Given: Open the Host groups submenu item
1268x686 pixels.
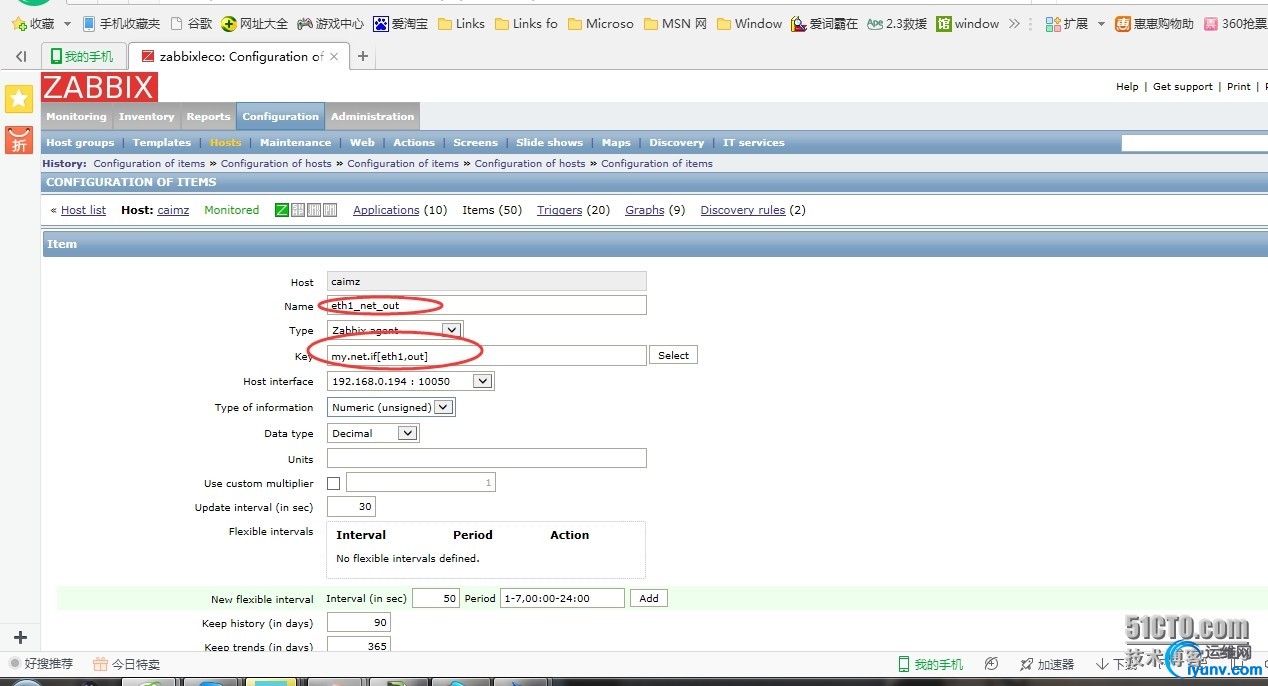Looking at the screenshot, I should 80,143.
